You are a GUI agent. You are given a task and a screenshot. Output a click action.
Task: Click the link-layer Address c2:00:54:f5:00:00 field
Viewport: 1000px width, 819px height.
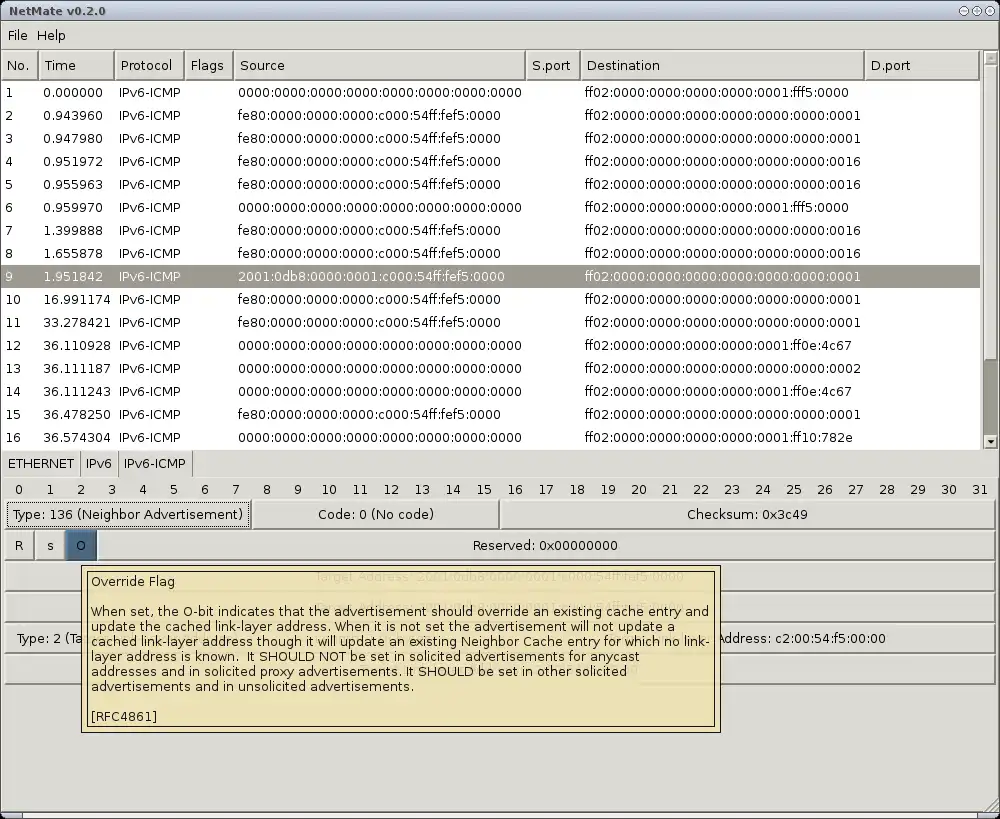858,638
